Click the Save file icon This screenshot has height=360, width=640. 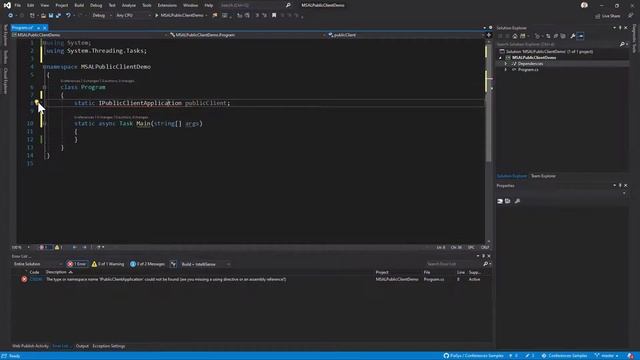(x=51, y=16)
